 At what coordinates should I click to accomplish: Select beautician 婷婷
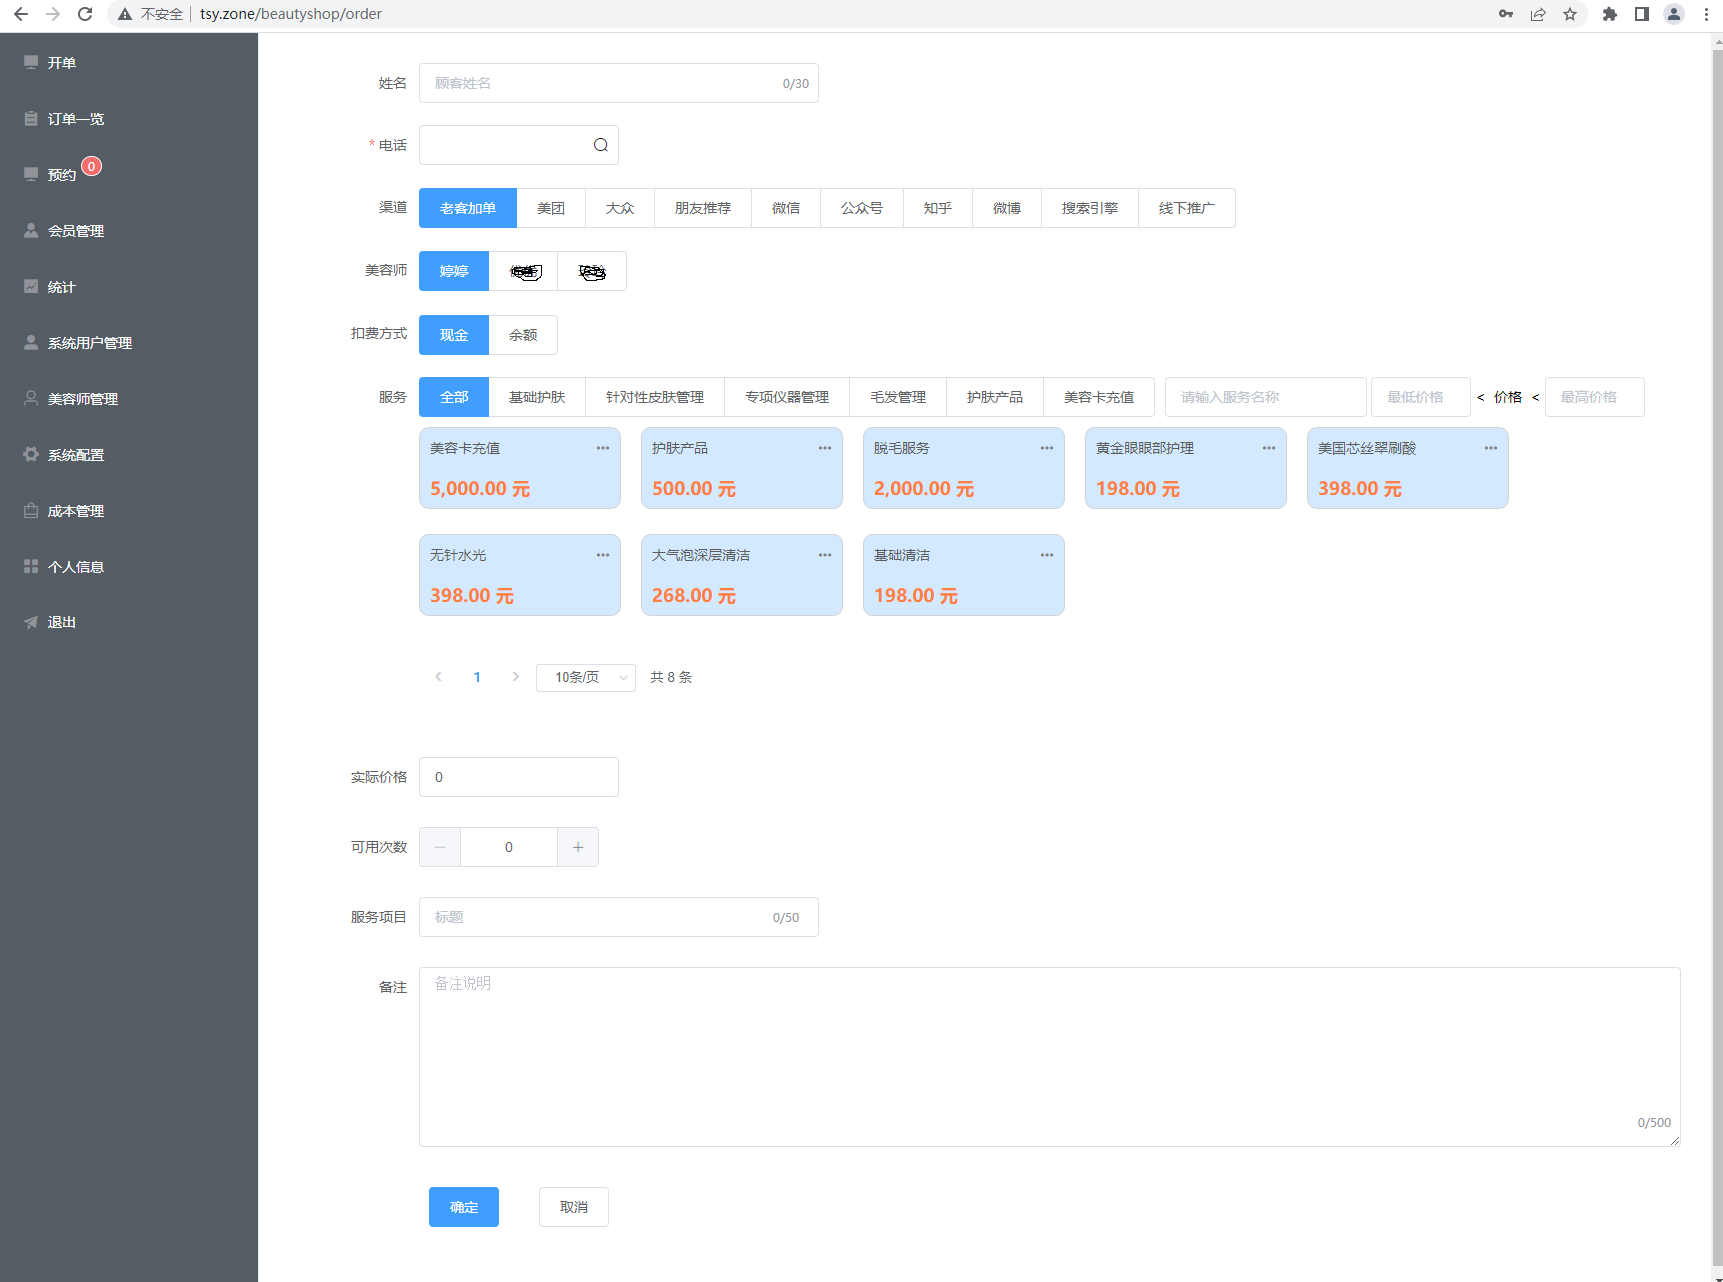[454, 271]
